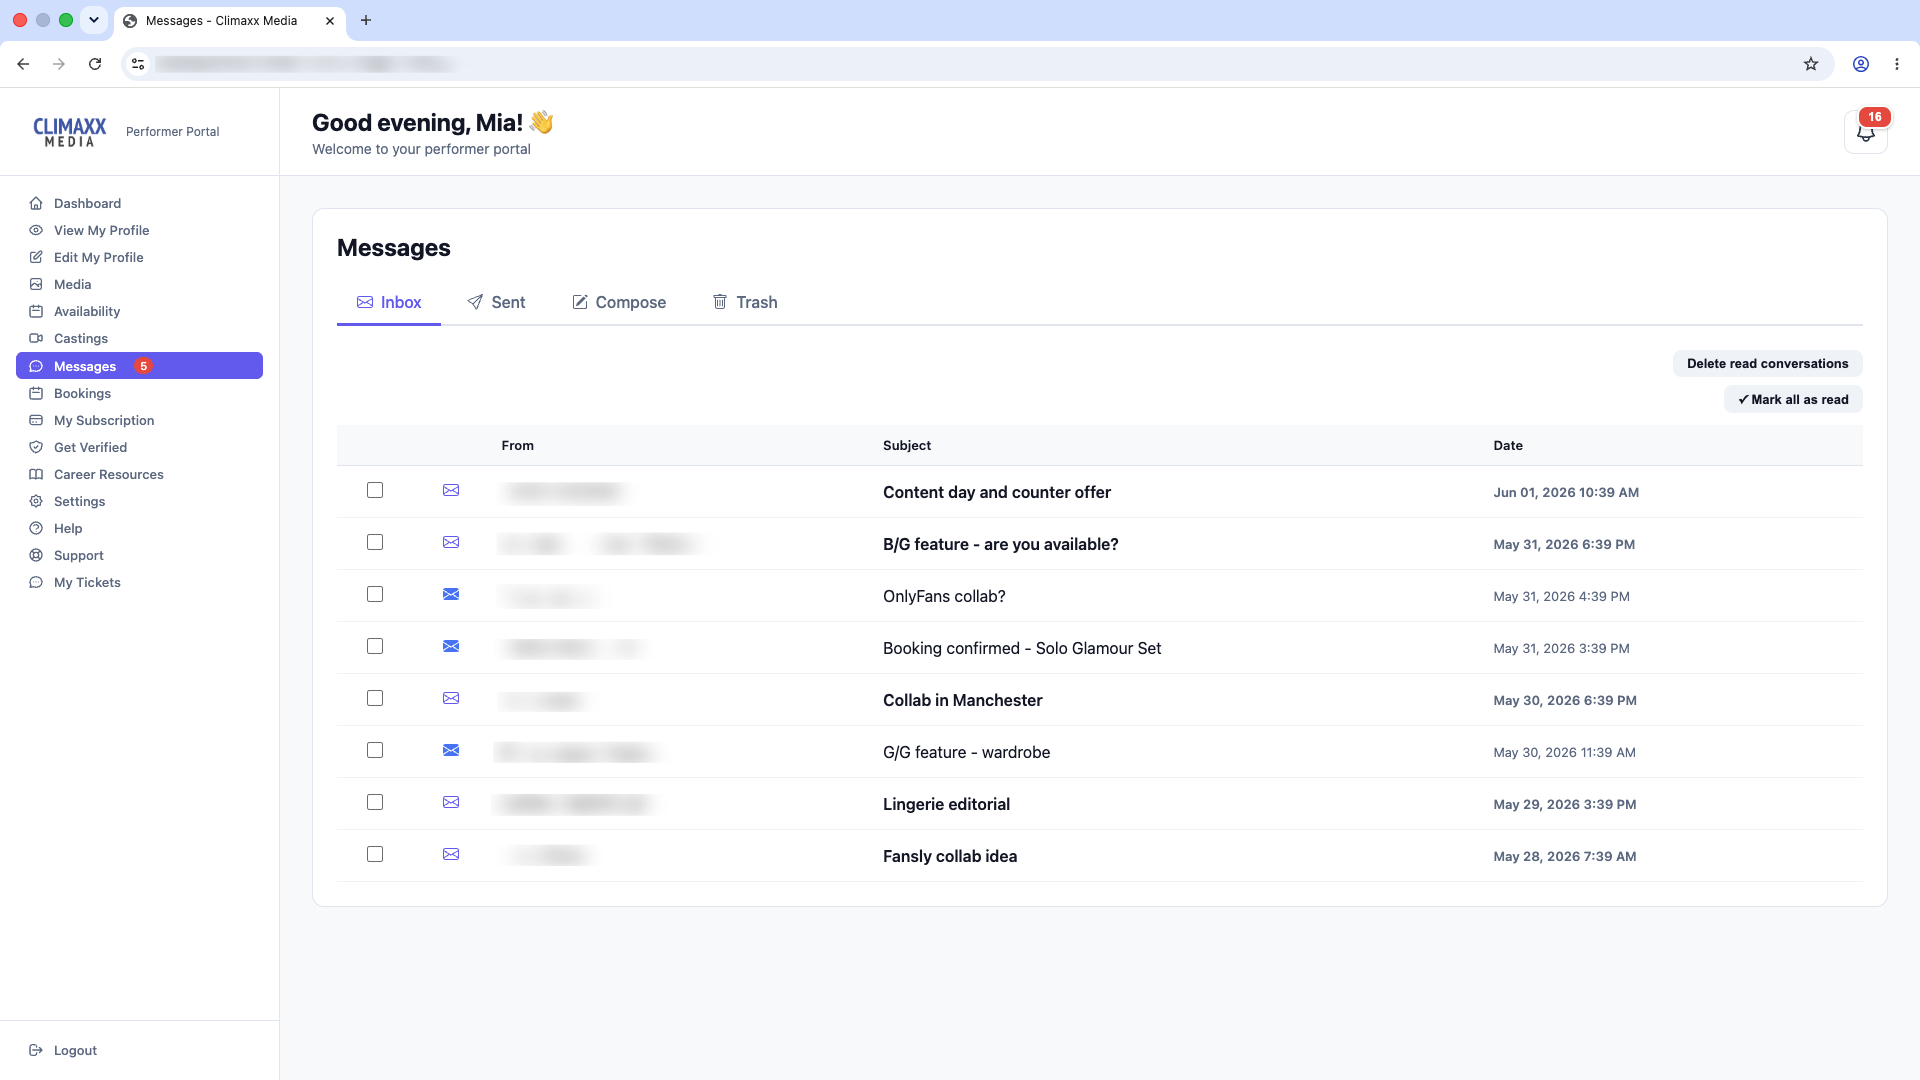Image resolution: width=1920 pixels, height=1080 pixels.
Task: Click the Dashboard home icon in sidebar
Action: pos(36,203)
